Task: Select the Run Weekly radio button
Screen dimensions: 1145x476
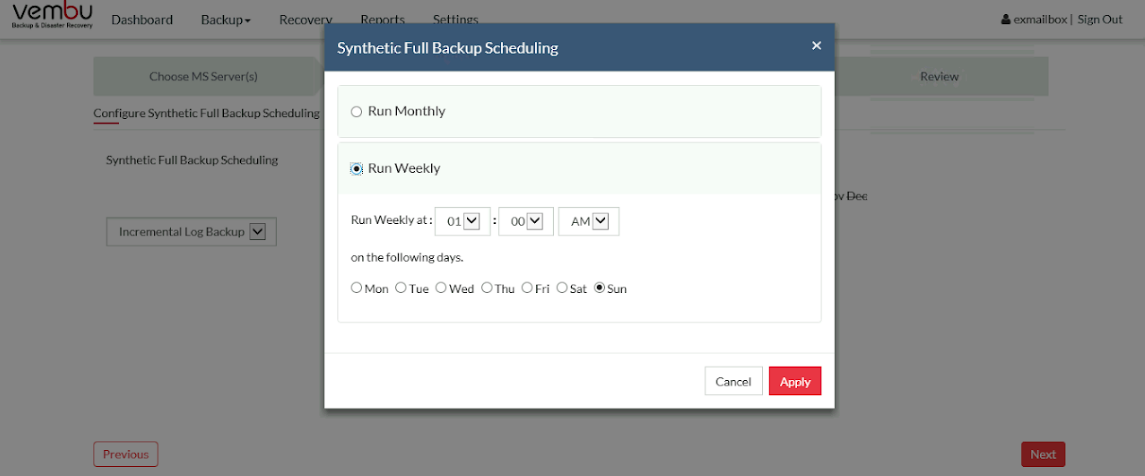Action: point(356,169)
